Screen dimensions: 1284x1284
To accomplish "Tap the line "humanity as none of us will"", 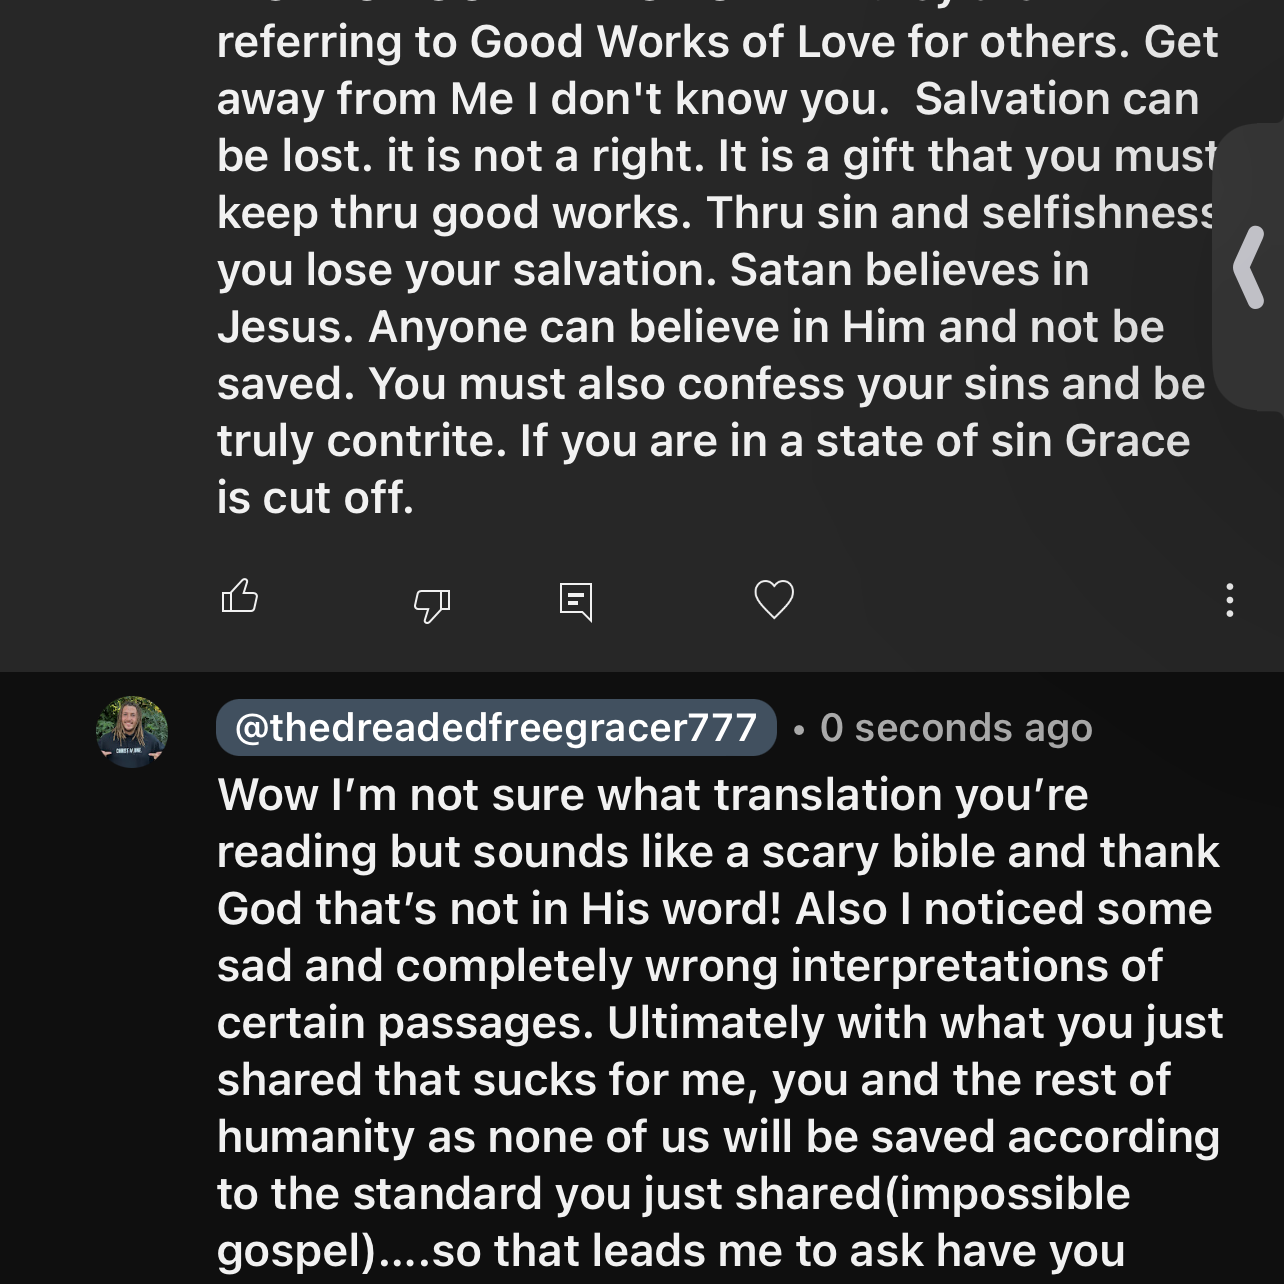I will point(717,1137).
